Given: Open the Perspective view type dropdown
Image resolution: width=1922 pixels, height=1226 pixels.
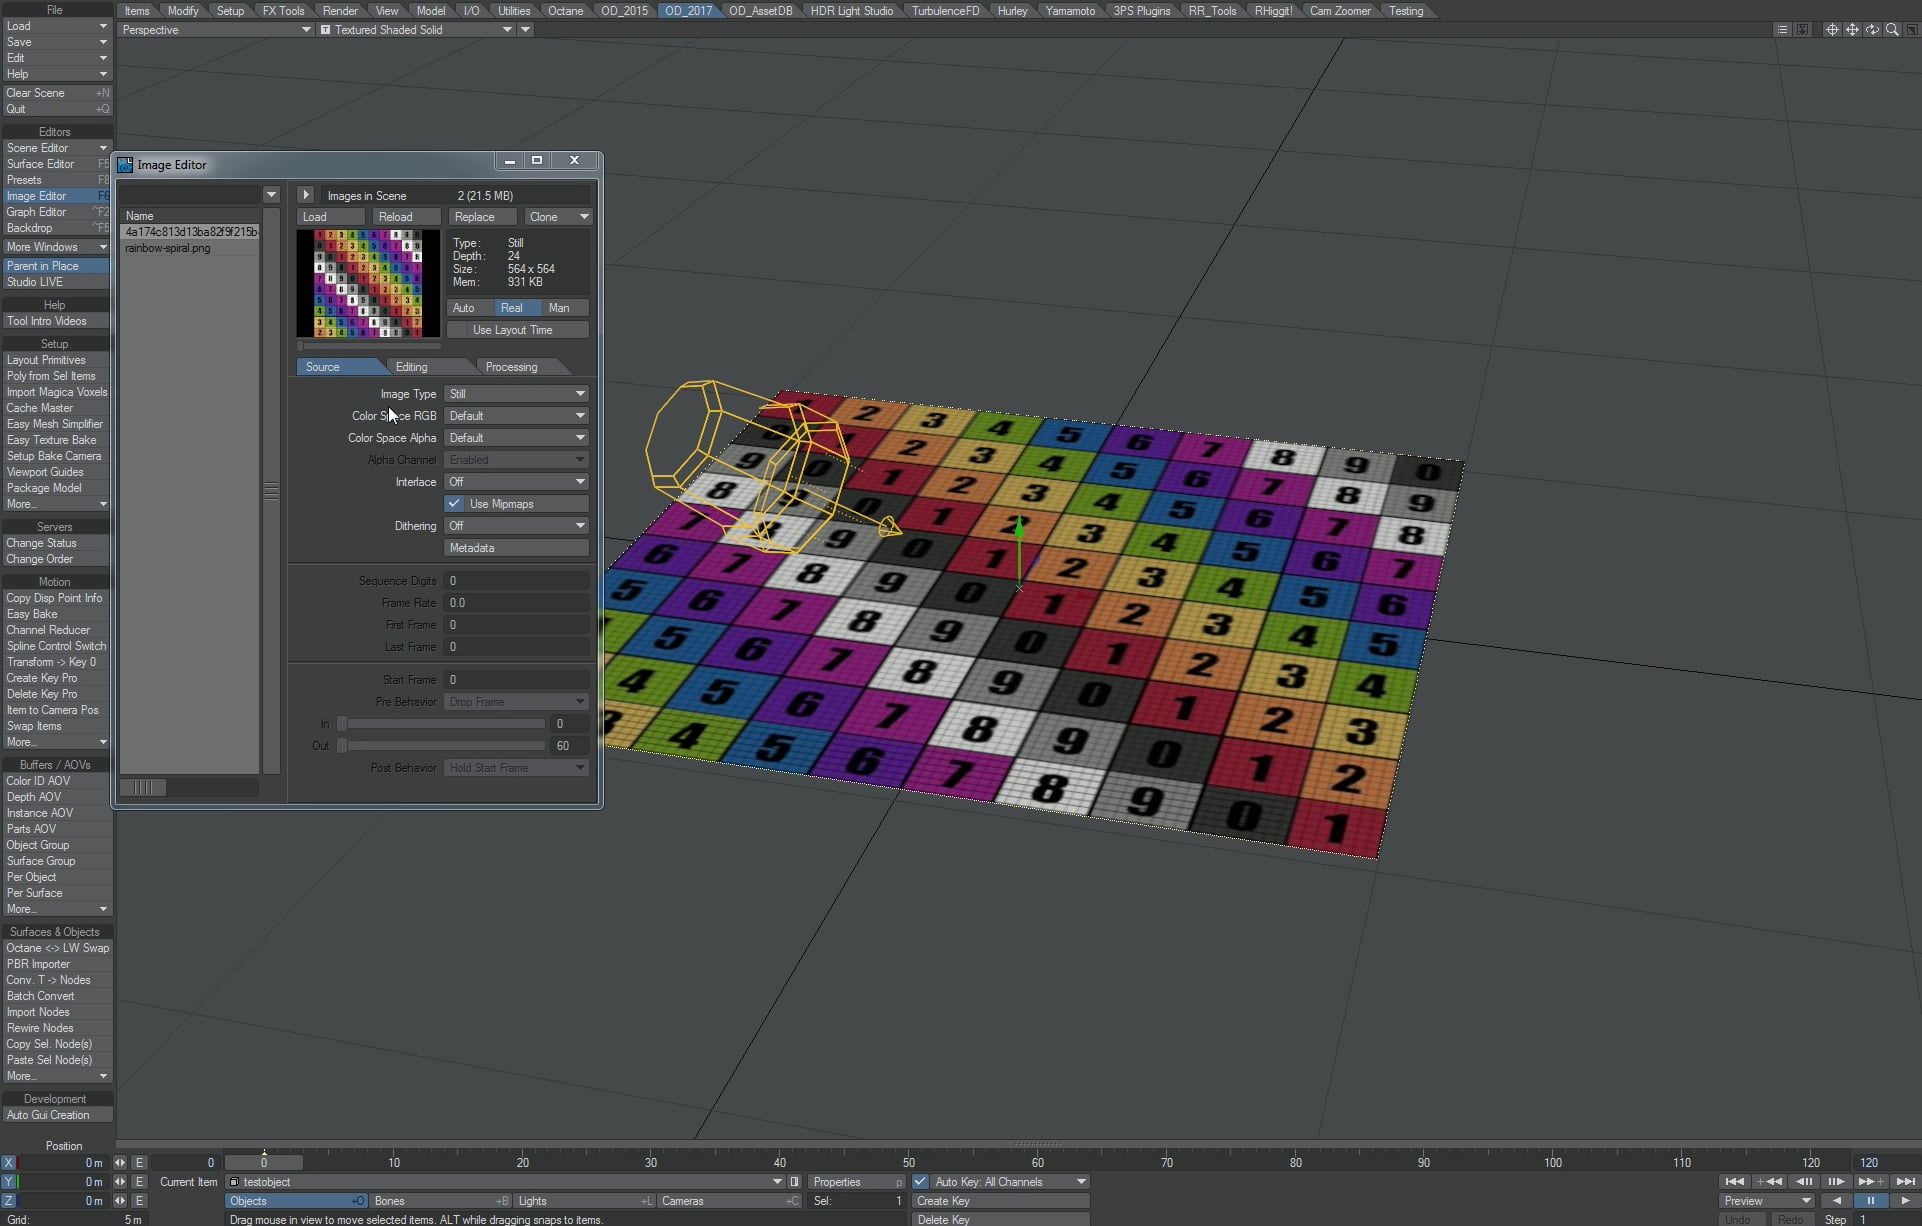Looking at the screenshot, I should click(215, 30).
